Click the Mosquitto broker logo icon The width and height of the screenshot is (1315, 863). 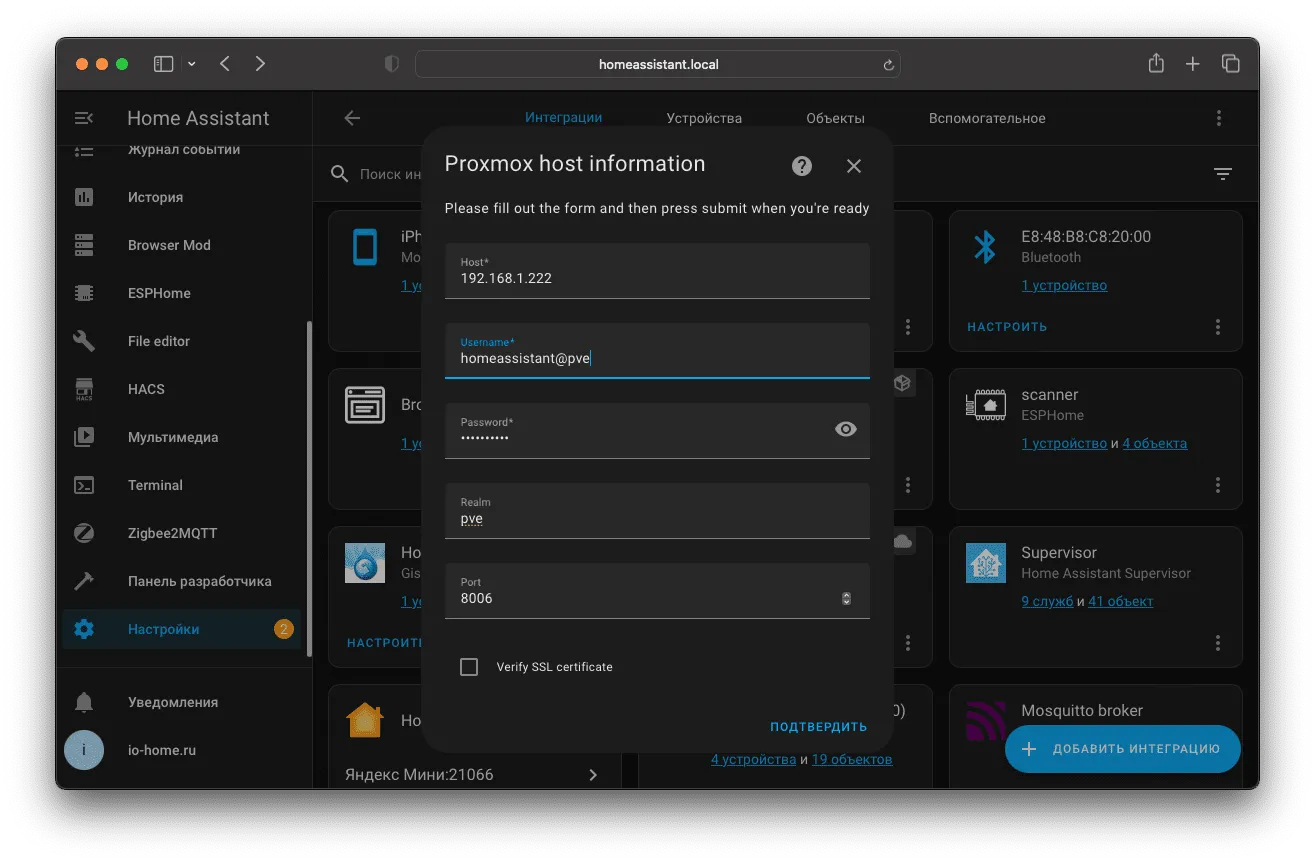(984, 720)
